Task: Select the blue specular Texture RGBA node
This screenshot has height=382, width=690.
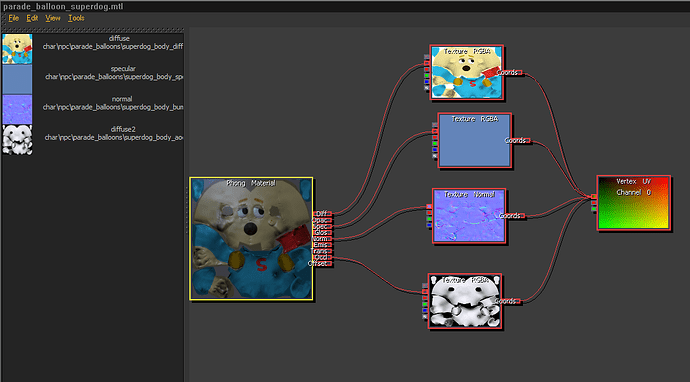Action: tap(474, 140)
